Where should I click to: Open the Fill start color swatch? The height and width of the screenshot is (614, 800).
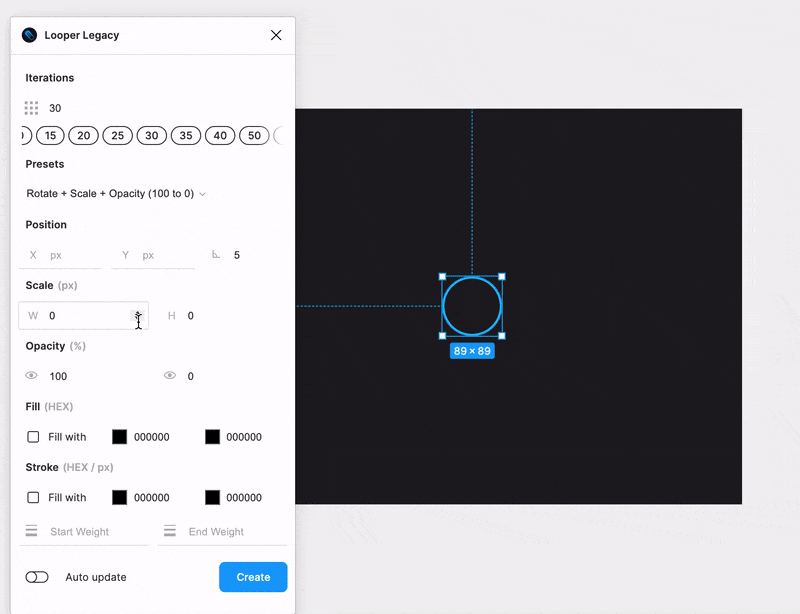point(119,437)
